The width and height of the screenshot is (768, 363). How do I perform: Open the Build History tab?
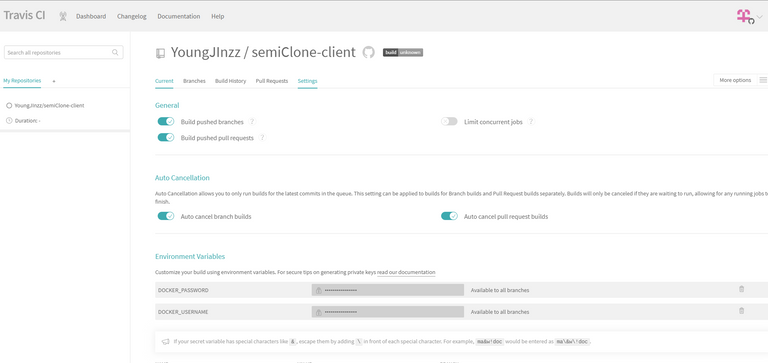tap(231, 81)
